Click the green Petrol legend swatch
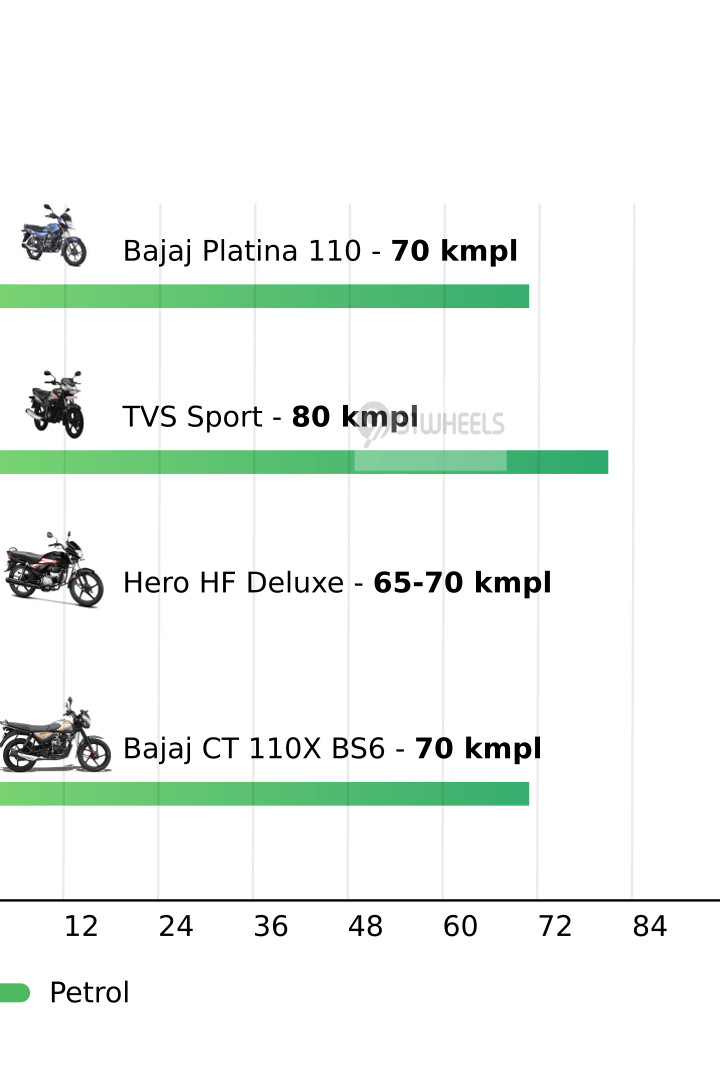The height and width of the screenshot is (1090, 720). click(x=14, y=992)
